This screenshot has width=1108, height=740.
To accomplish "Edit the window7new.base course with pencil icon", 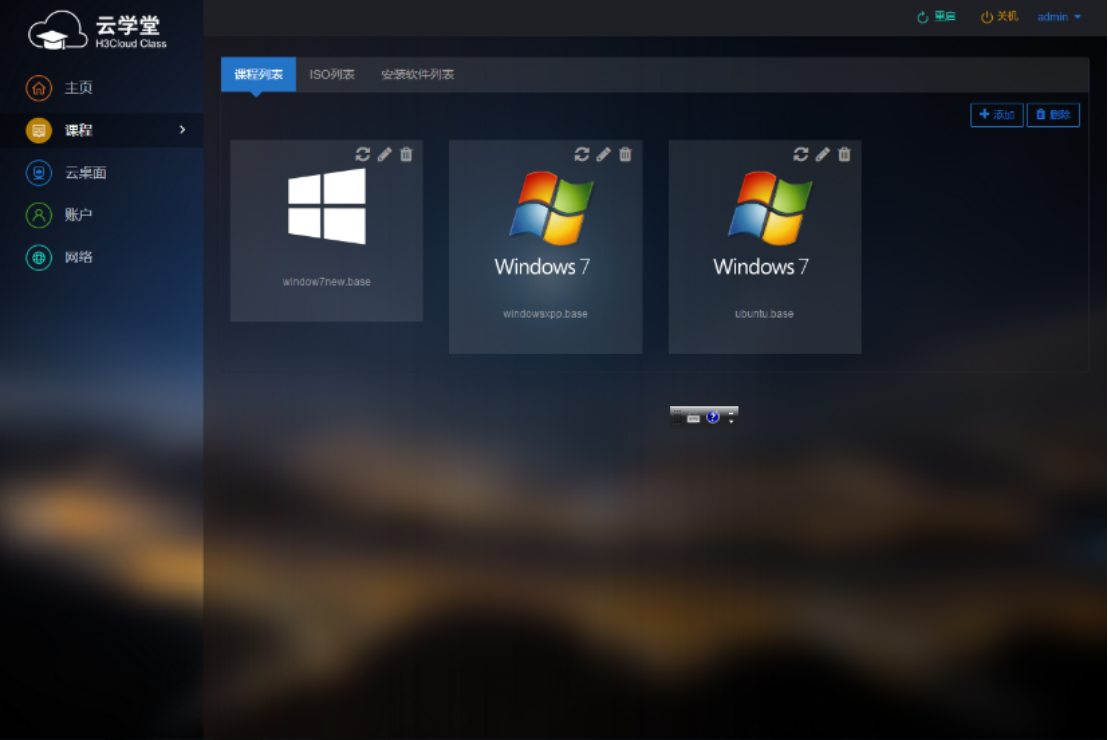I will [384, 154].
